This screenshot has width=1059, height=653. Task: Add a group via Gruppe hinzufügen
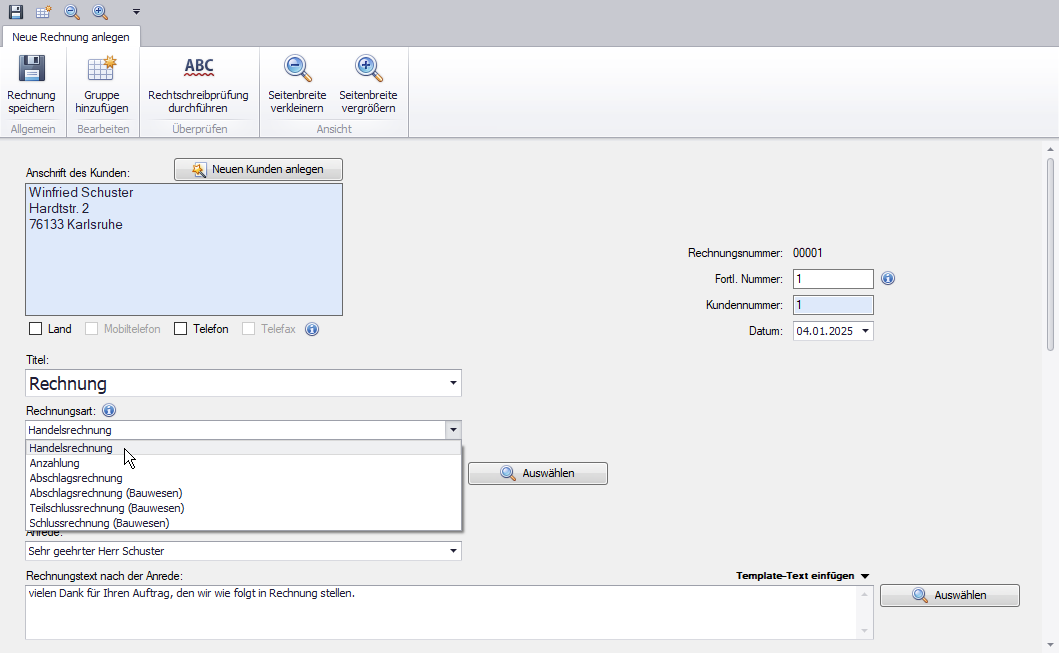click(102, 84)
